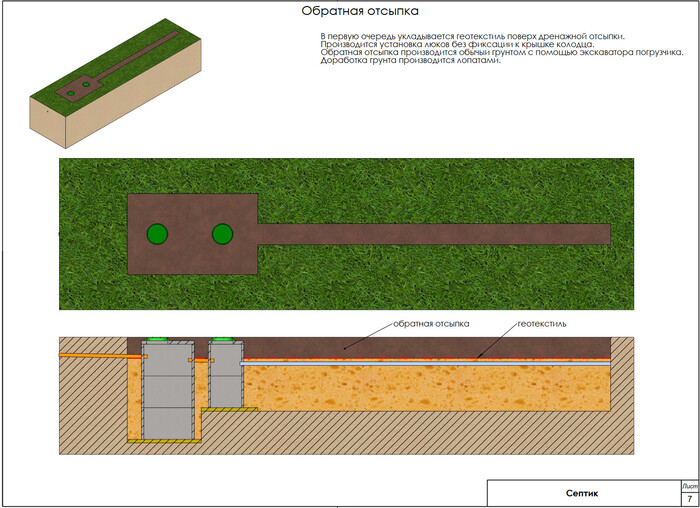Select the right concrete well in section

pos(226,380)
